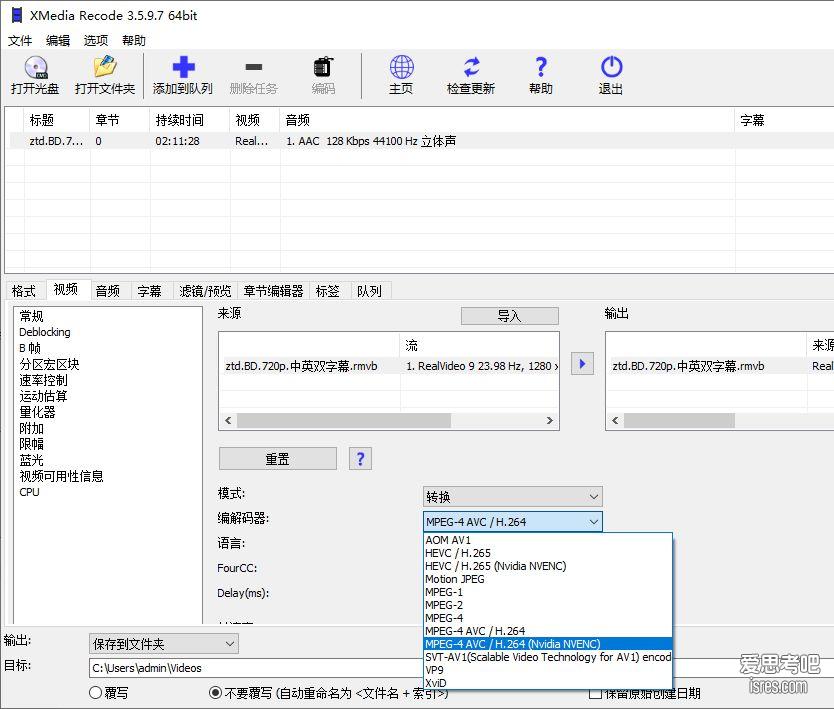Viewport: 834px width, 709px height.
Task: Open the 文件 menu
Action: pyautogui.click(x=20, y=40)
